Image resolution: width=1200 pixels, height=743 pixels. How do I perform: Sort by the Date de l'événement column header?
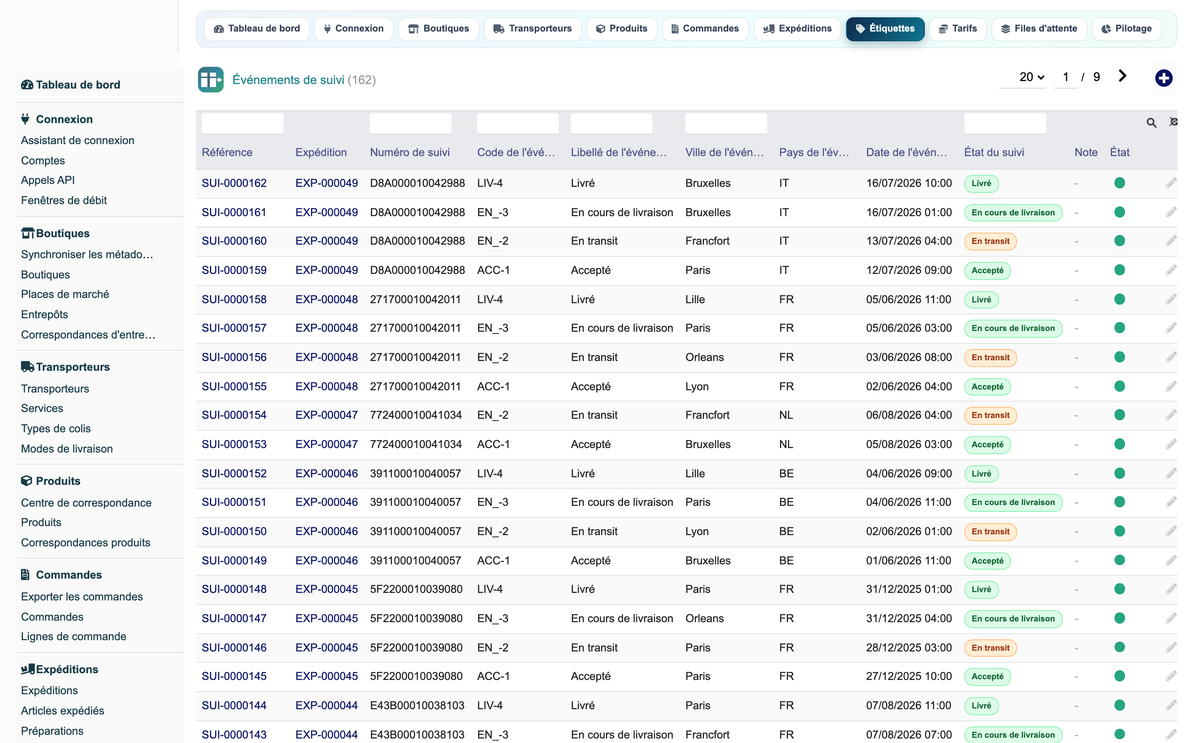click(x=906, y=152)
